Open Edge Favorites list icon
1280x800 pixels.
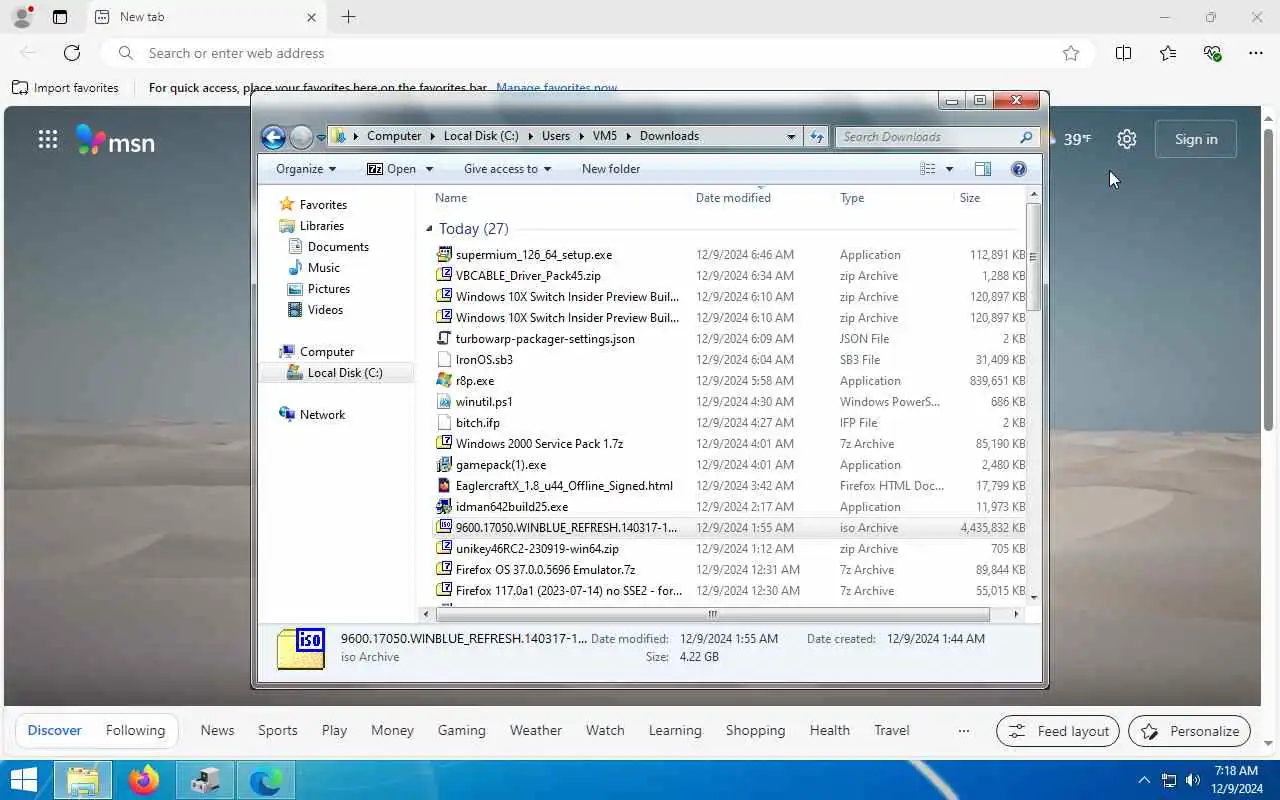pos(1168,53)
